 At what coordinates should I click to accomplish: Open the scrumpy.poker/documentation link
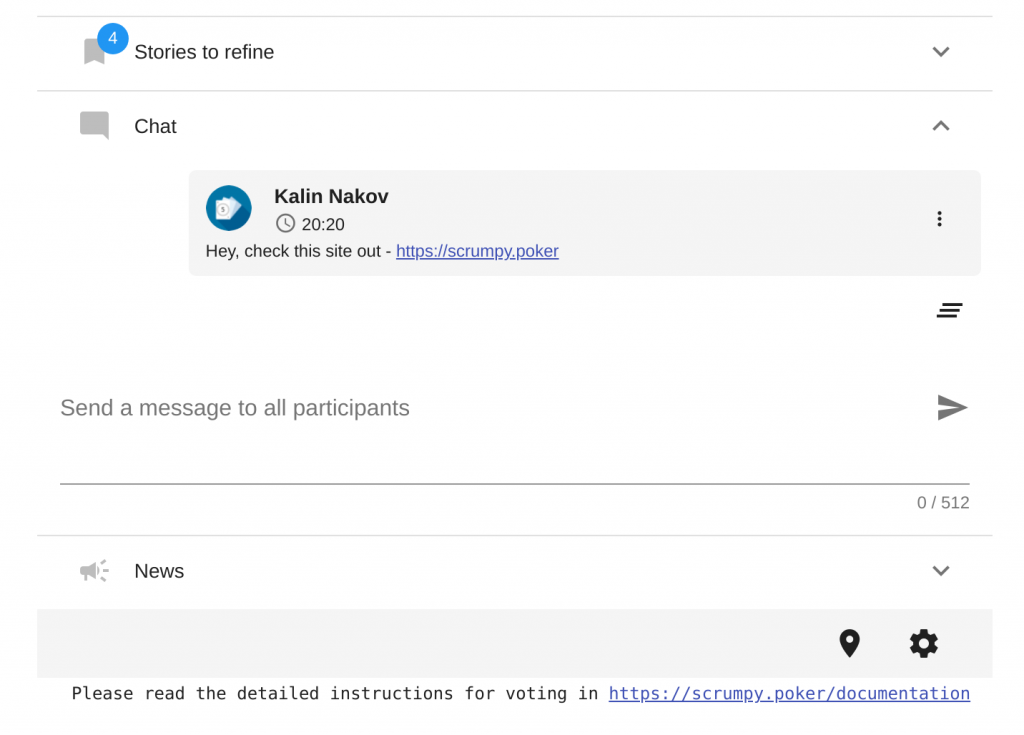789,693
